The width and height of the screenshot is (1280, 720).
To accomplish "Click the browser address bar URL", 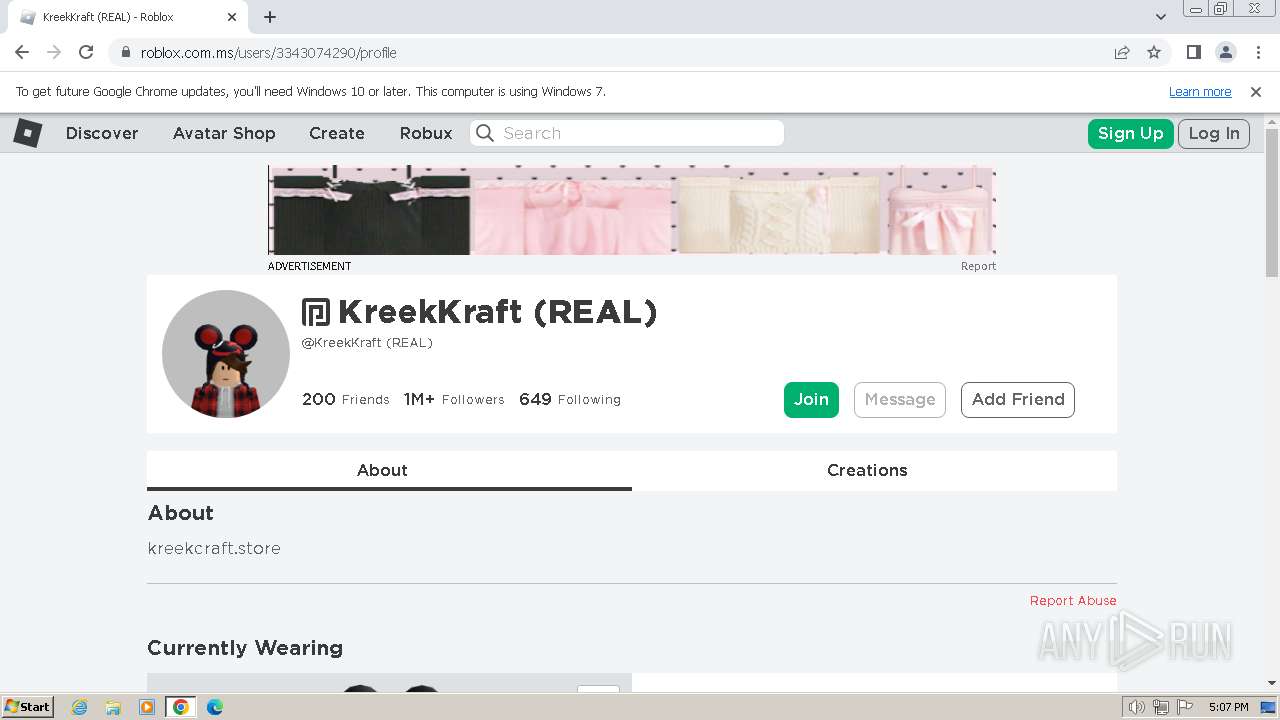I will [269, 53].
